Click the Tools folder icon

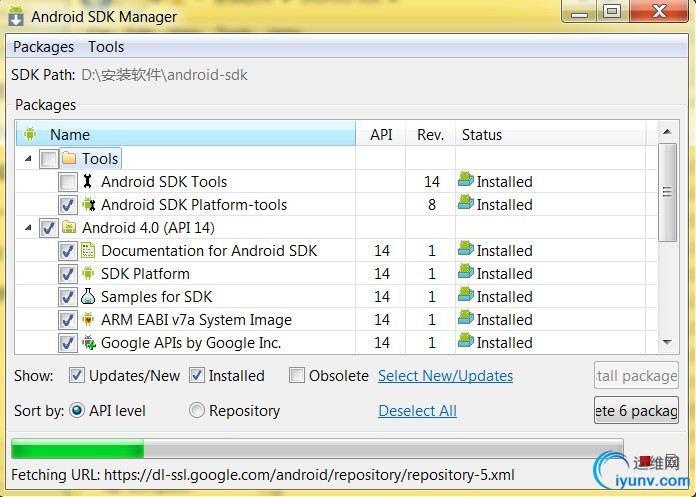(69, 159)
